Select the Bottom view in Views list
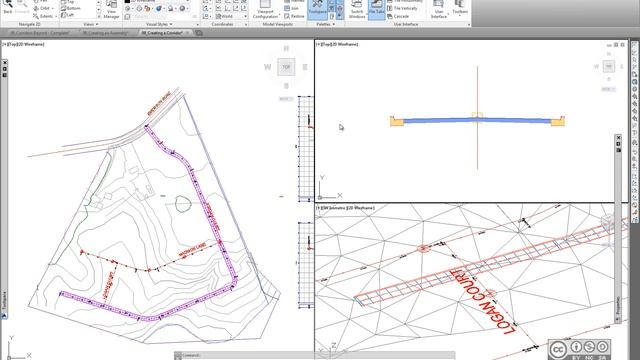Screen dimensions: 640x360 pos(71,8)
